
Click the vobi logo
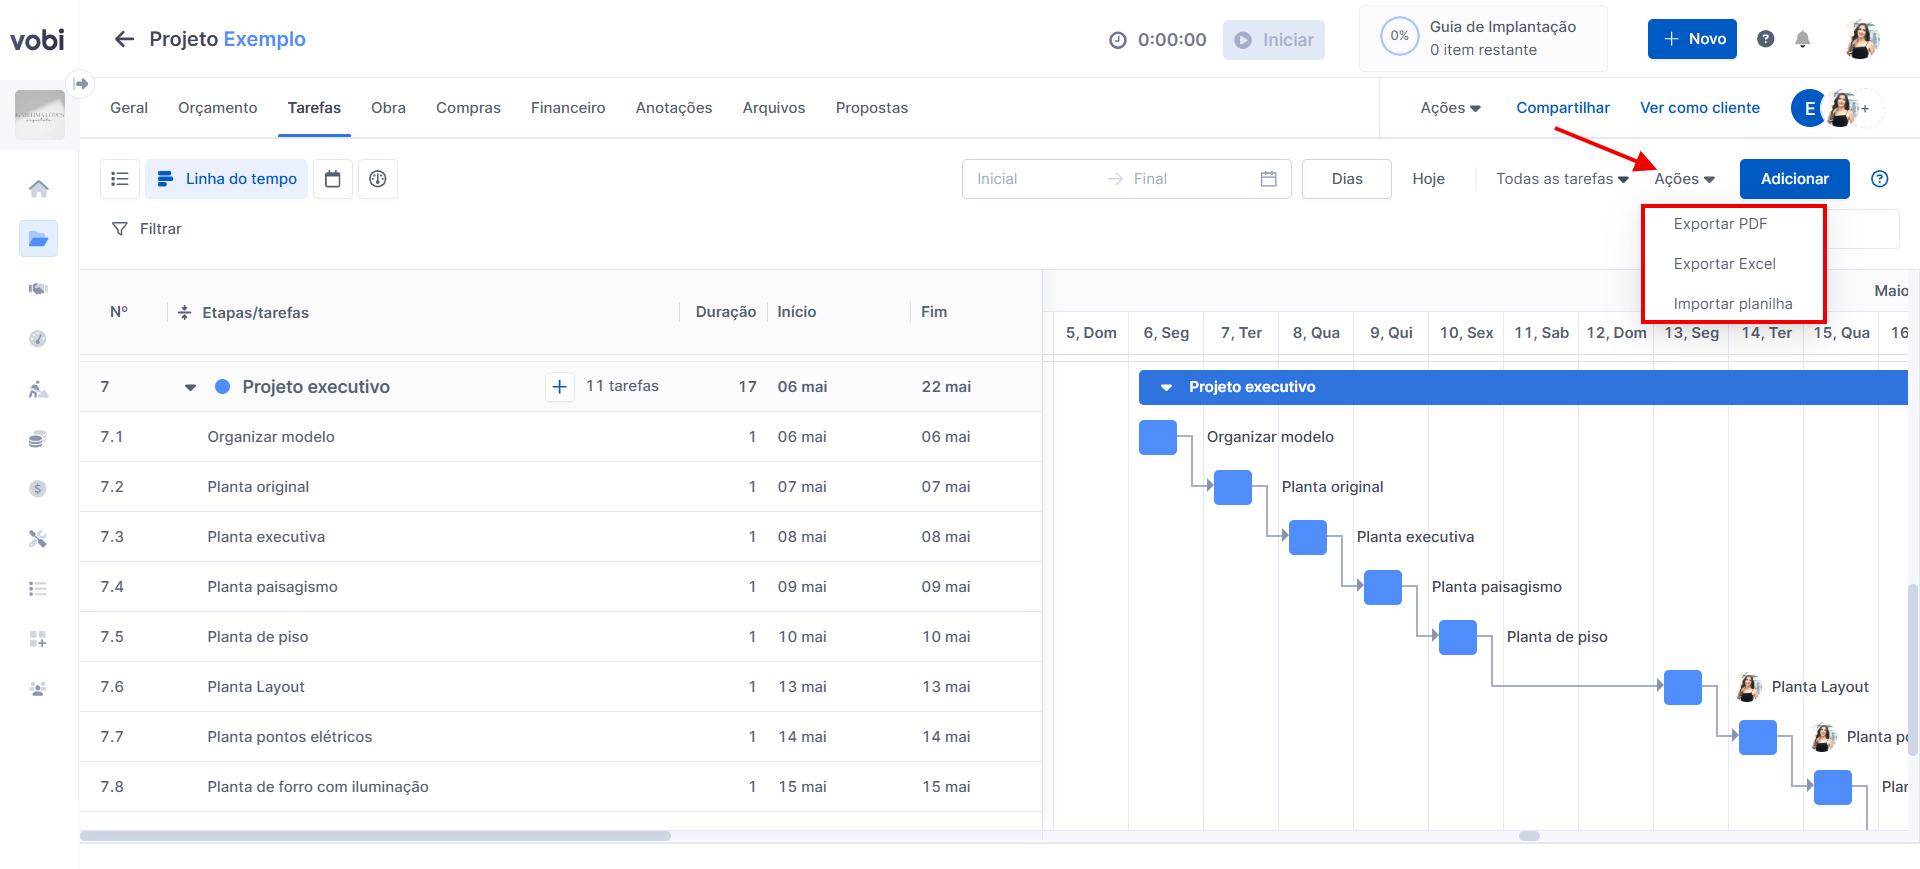click(x=37, y=40)
